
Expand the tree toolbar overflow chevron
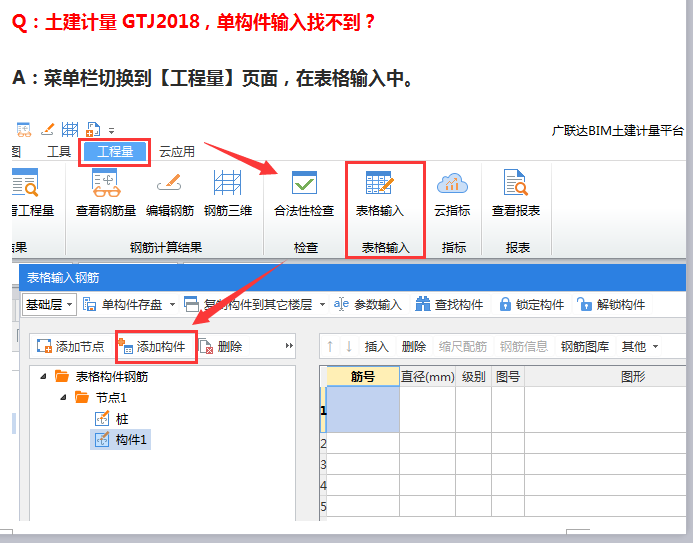pyautogui.click(x=289, y=346)
